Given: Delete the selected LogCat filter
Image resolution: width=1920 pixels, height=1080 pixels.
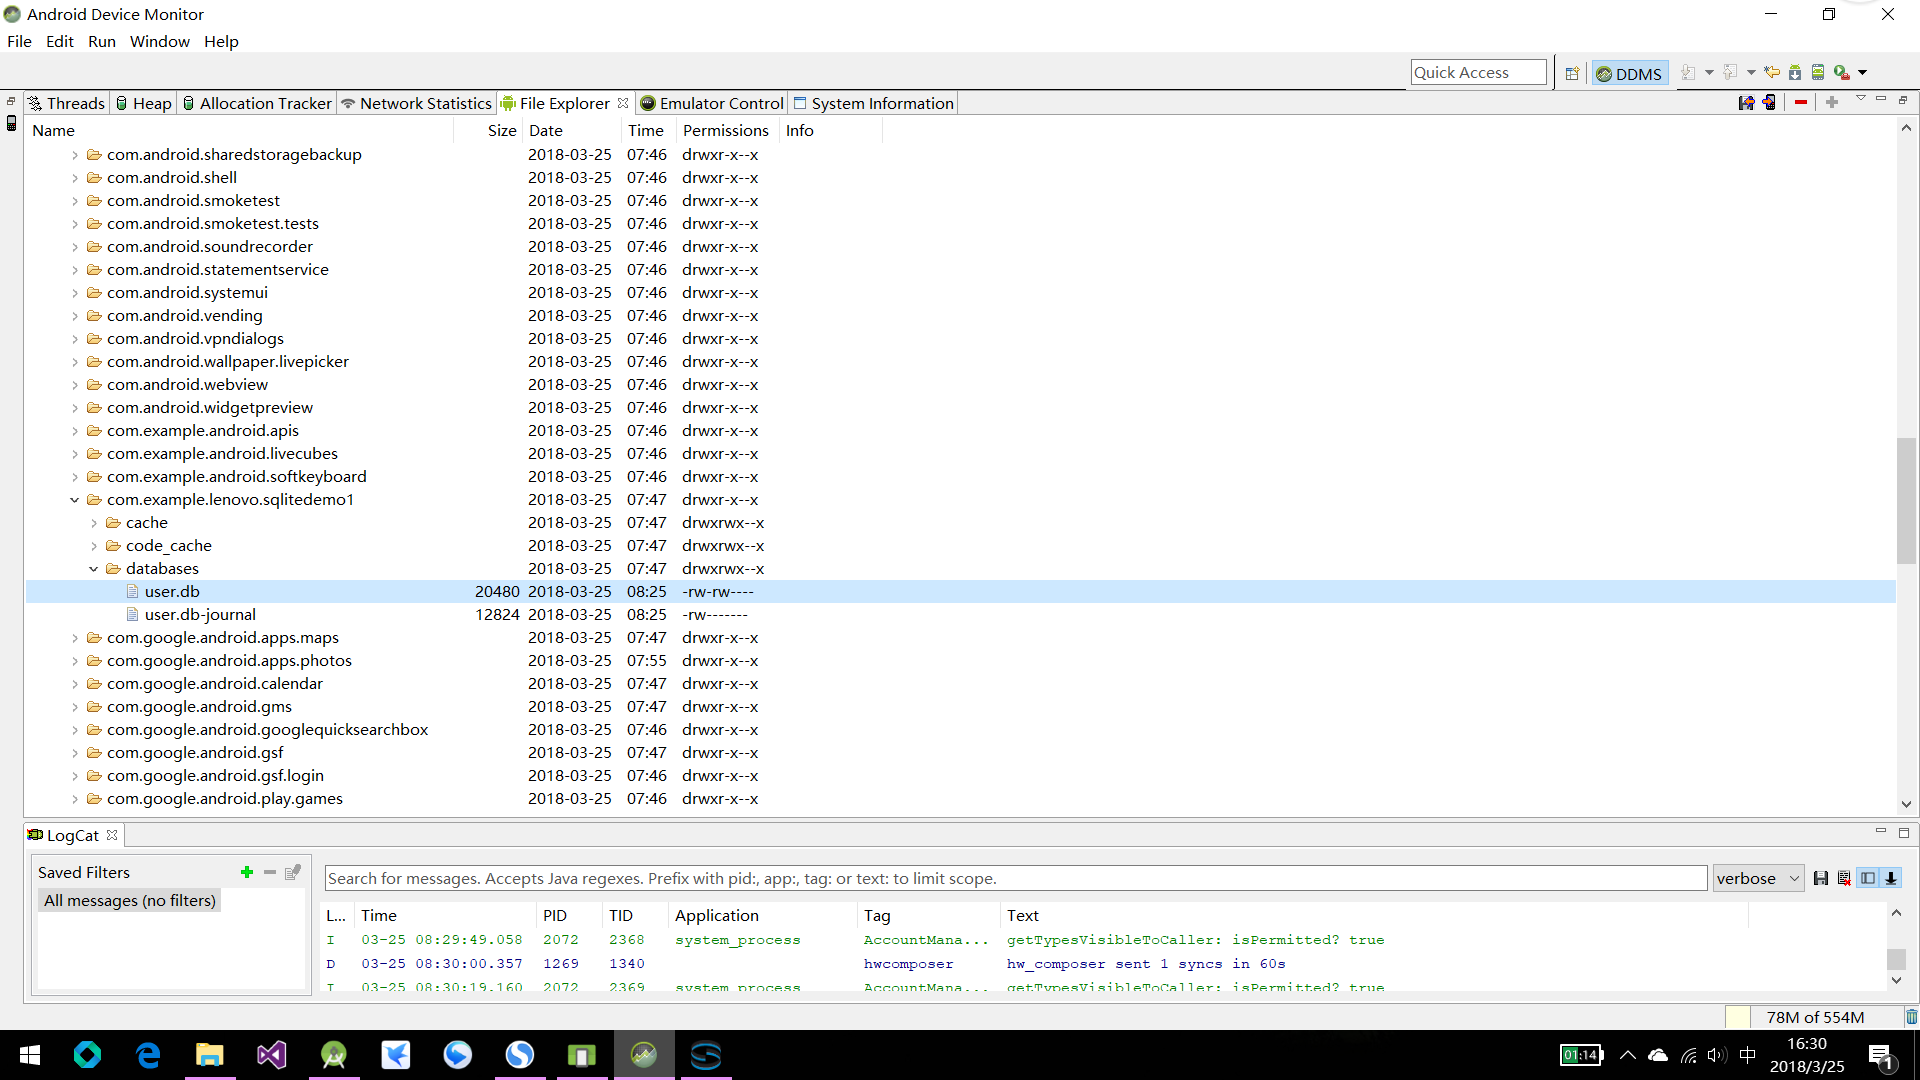Looking at the screenshot, I should tap(270, 872).
